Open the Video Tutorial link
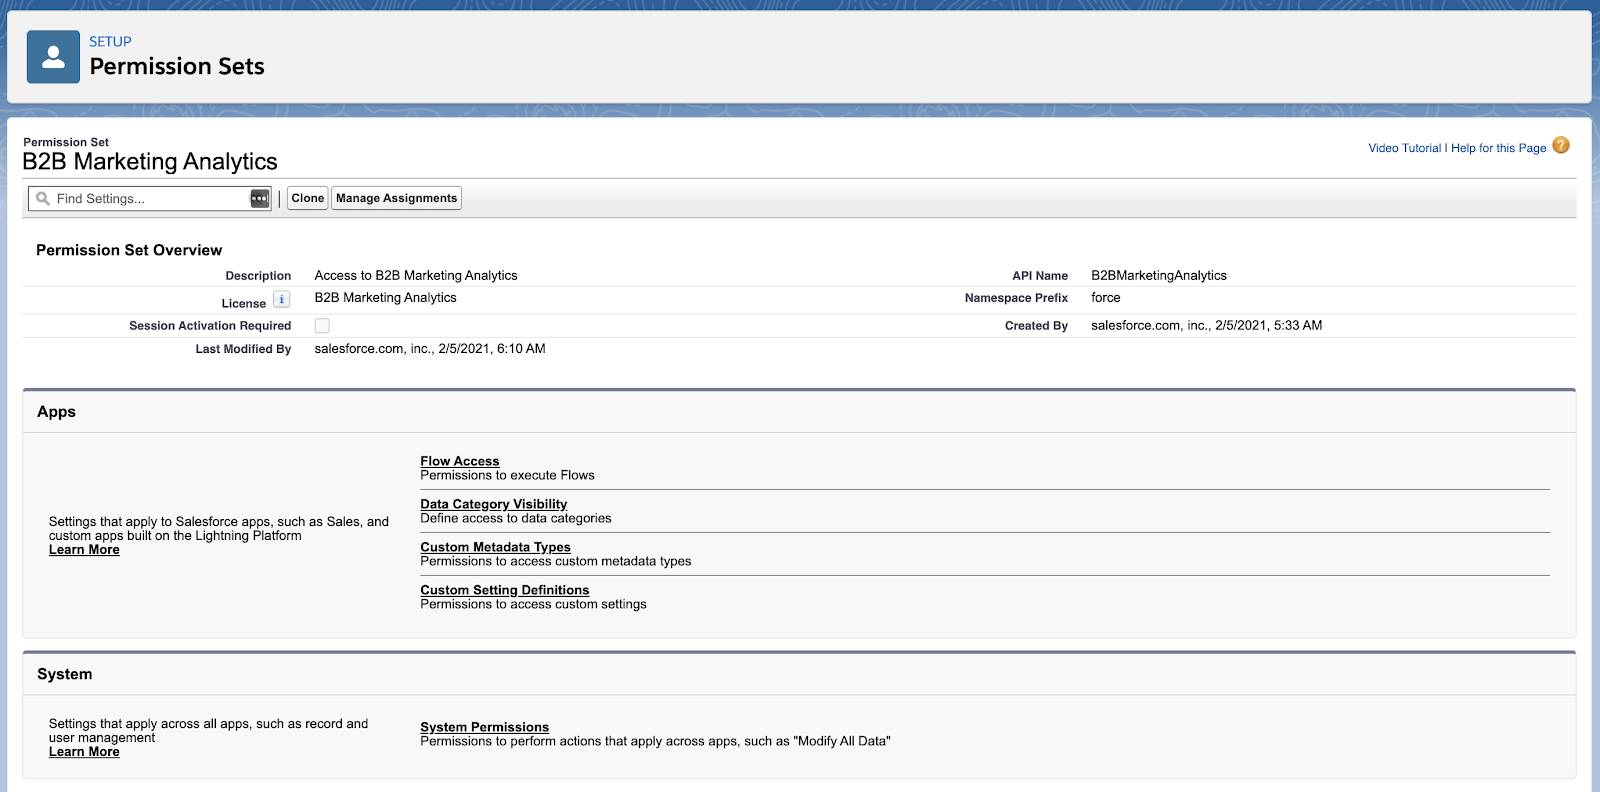The height and width of the screenshot is (792, 1600). click(x=1405, y=148)
